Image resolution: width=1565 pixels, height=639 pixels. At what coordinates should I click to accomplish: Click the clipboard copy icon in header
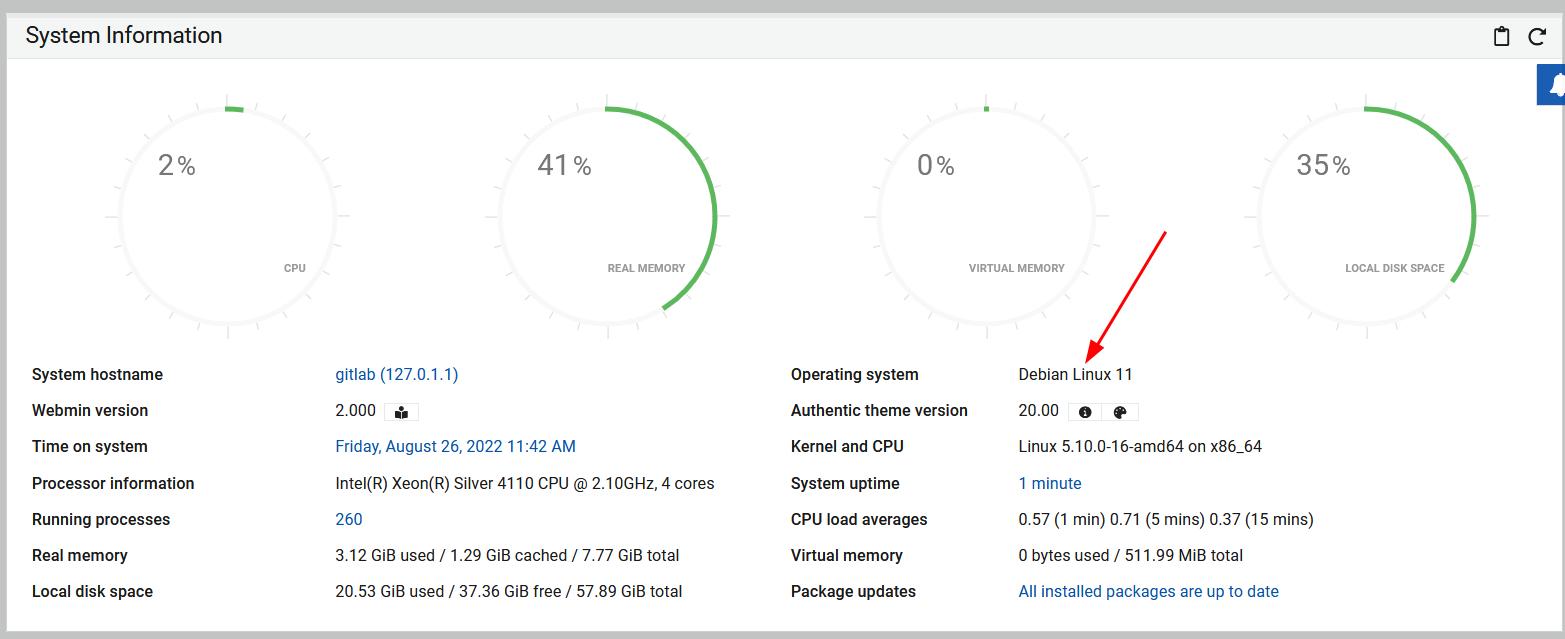[x=1501, y=37]
